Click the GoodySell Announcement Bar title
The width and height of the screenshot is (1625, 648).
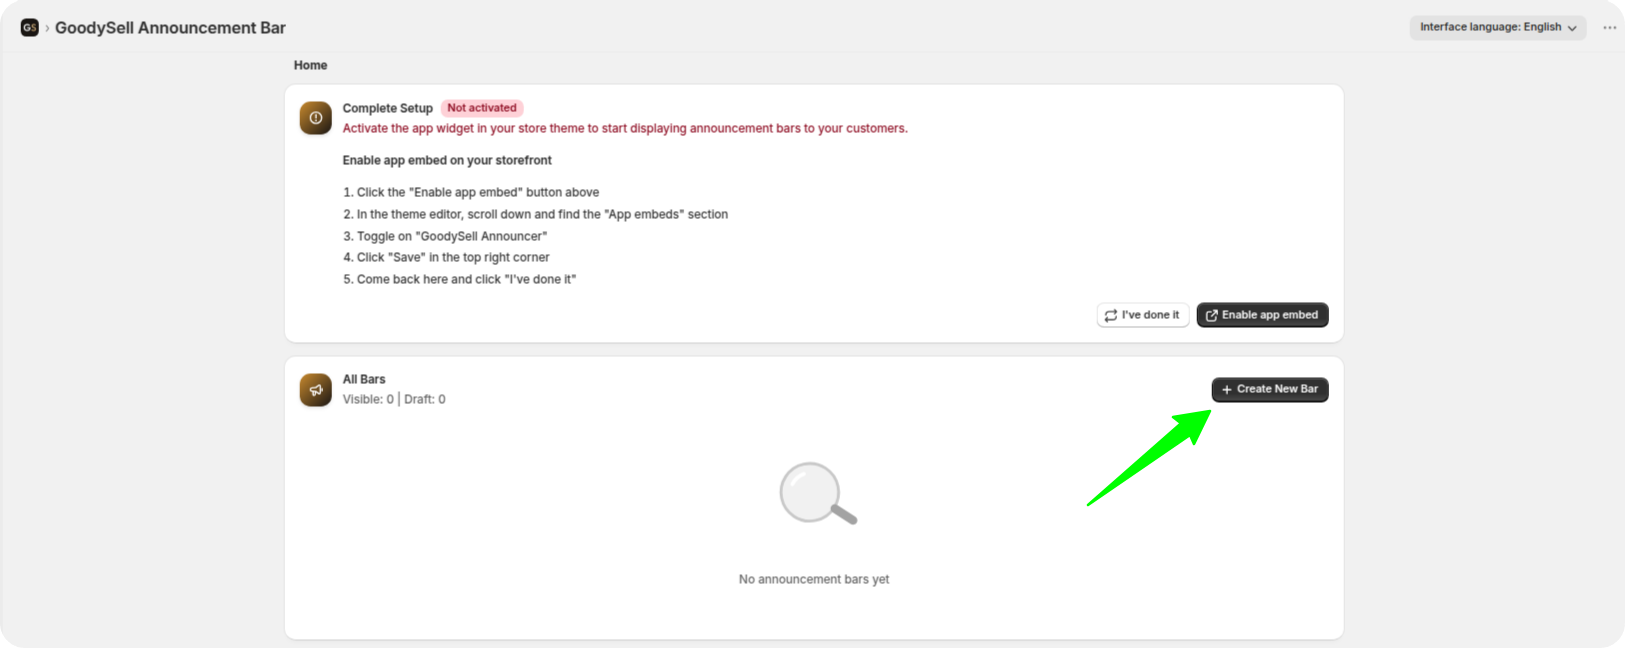point(170,28)
